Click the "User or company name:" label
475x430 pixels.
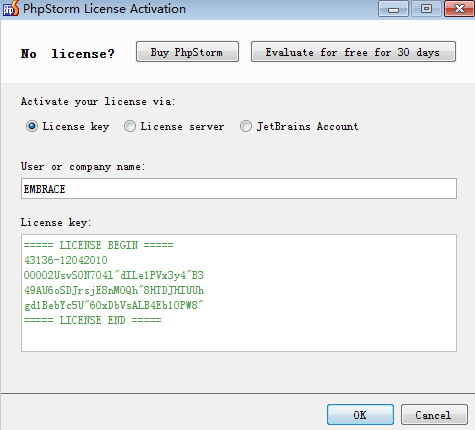point(83,166)
